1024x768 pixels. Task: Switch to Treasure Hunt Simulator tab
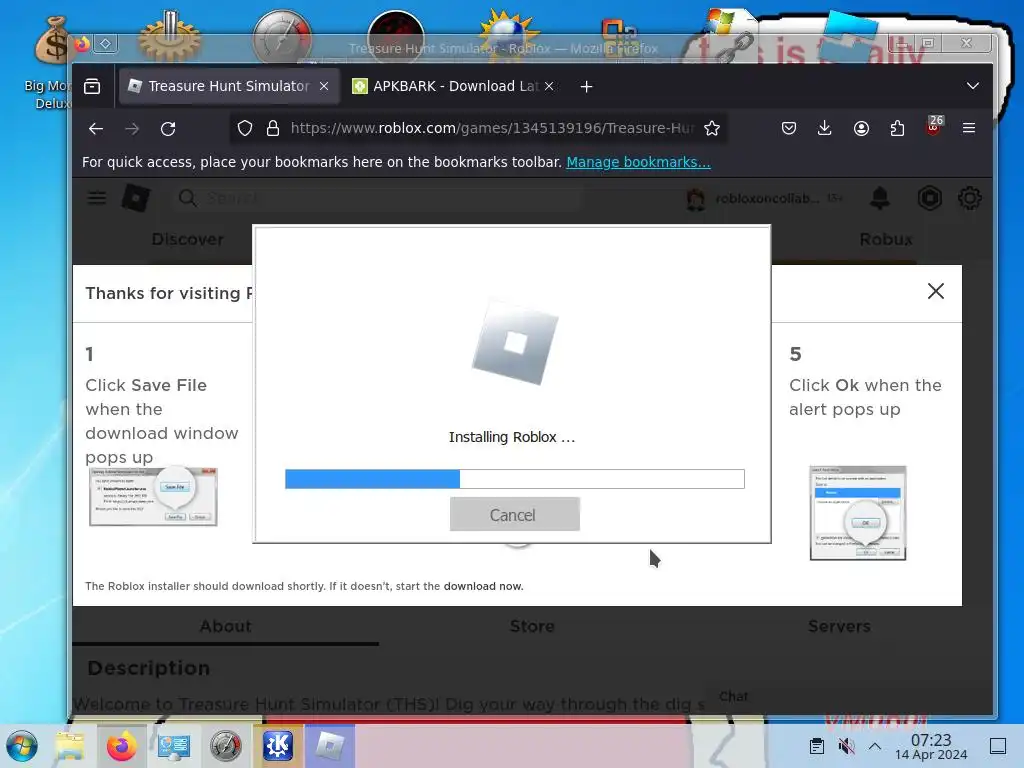(x=229, y=86)
